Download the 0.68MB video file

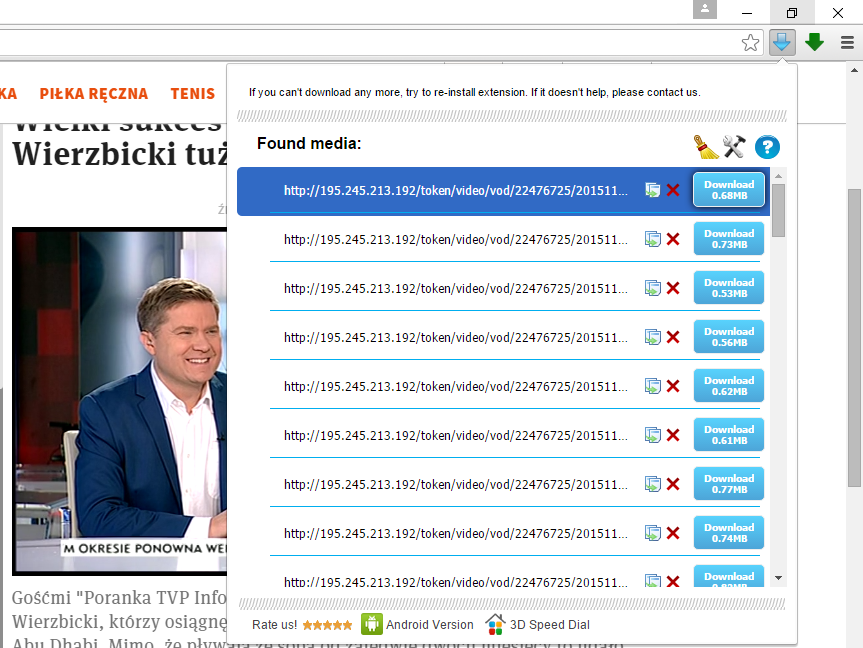click(x=729, y=190)
